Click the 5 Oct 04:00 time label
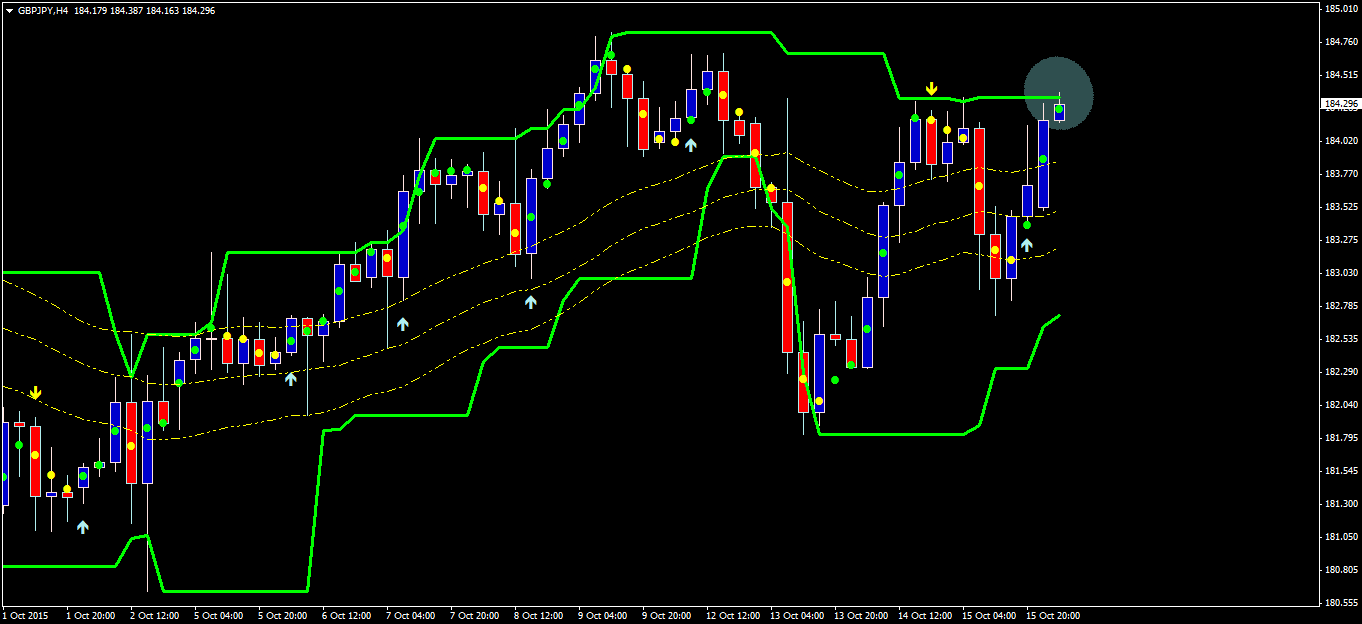The width and height of the screenshot is (1362, 624). (x=218, y=616)
